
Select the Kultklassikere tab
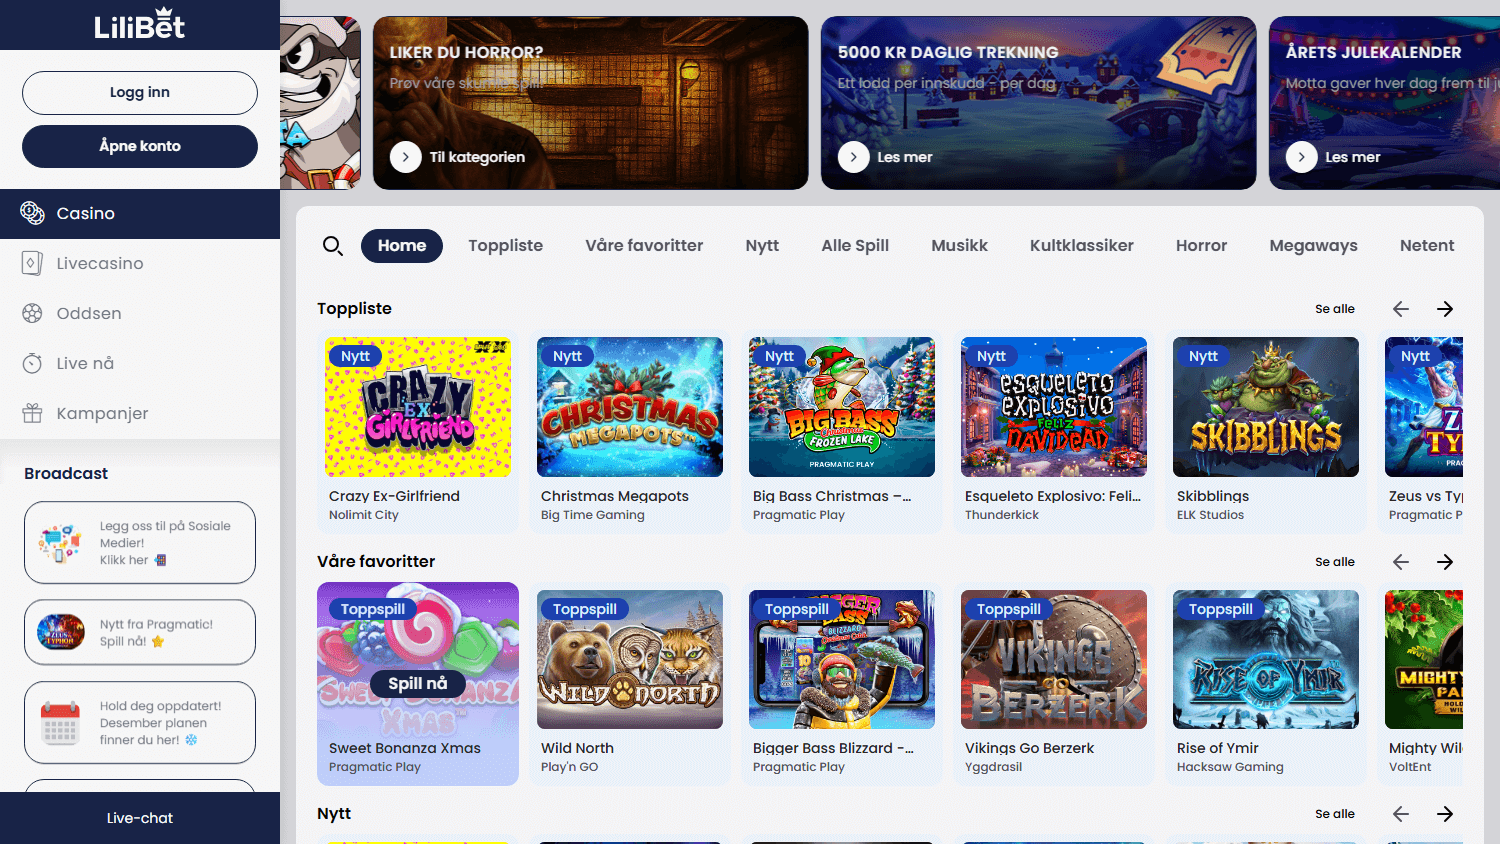click(x=1081, y=245)
